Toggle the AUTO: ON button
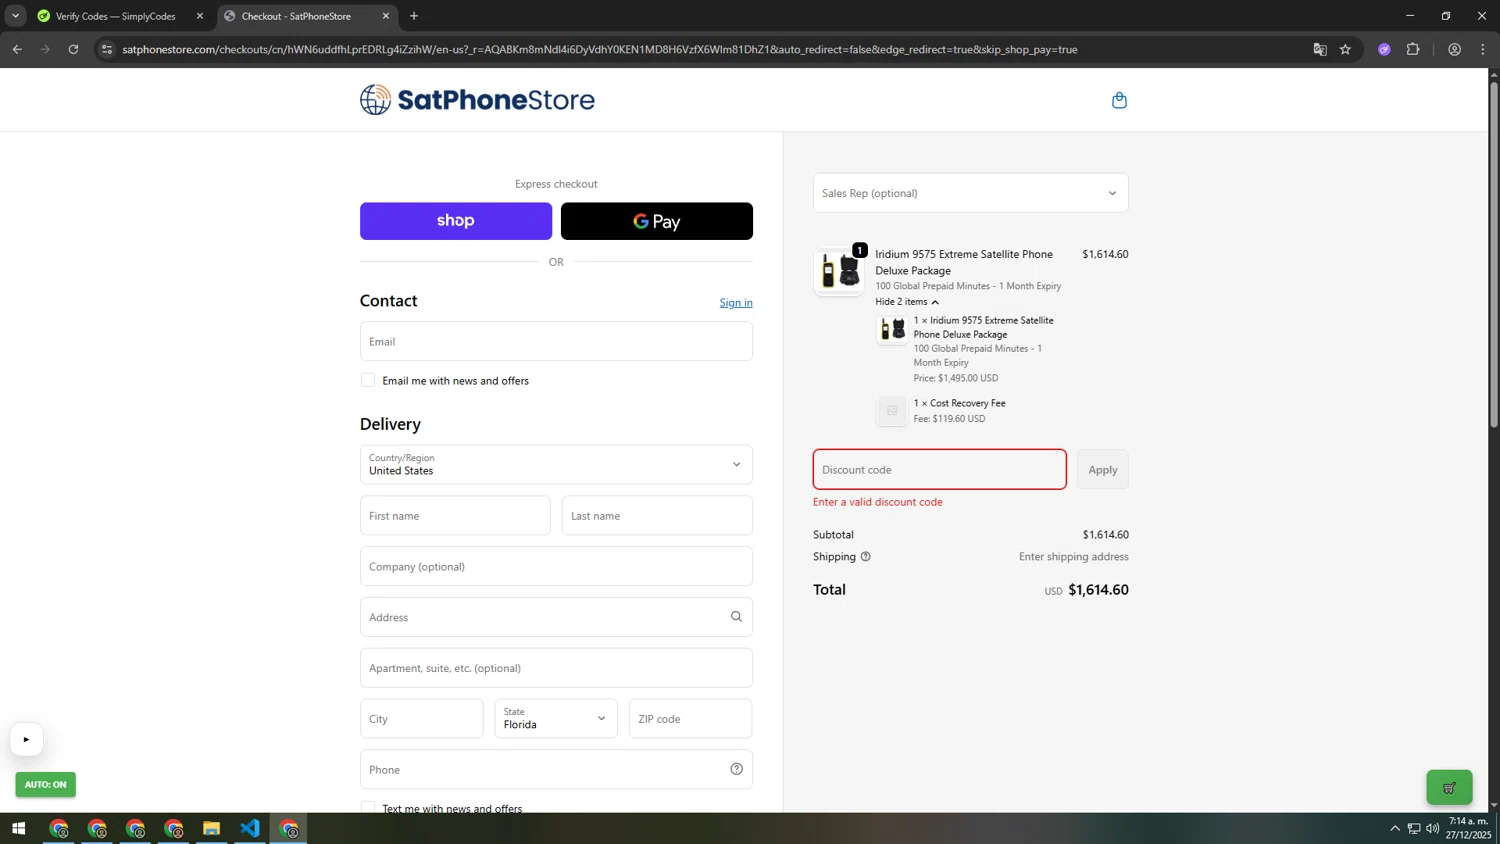1500x844 pixels. pos(45,785)
